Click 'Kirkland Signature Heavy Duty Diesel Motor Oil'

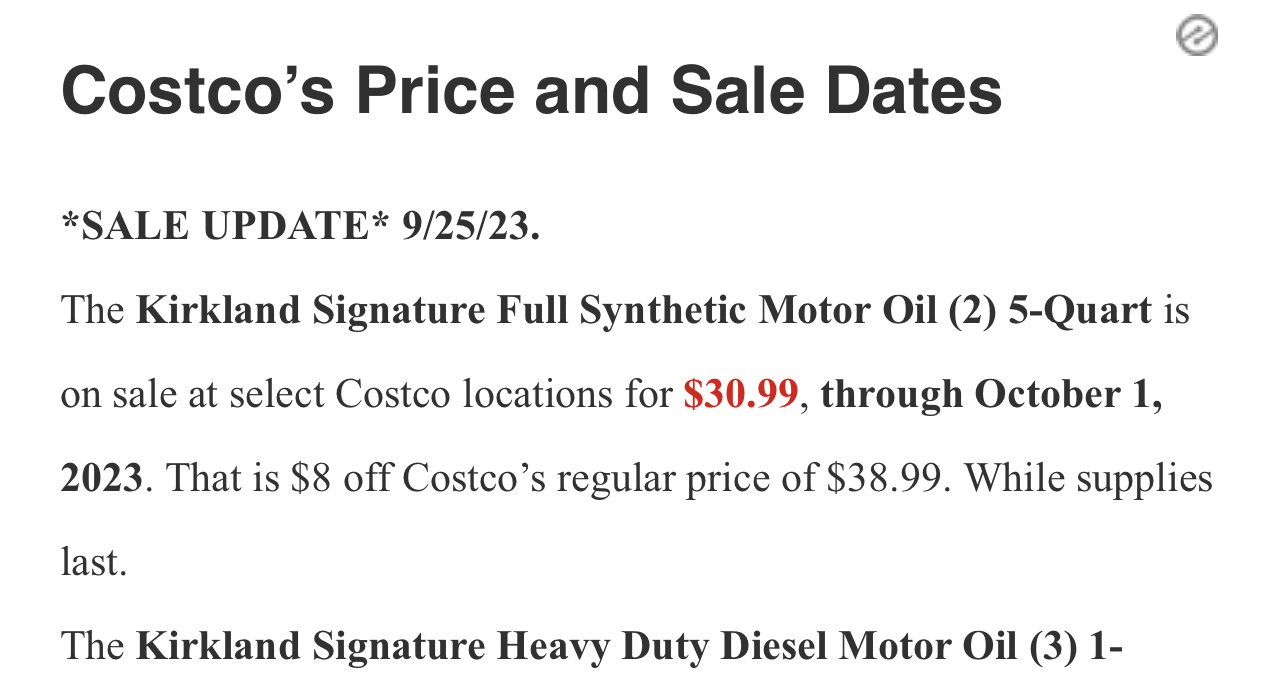[566, 647]
